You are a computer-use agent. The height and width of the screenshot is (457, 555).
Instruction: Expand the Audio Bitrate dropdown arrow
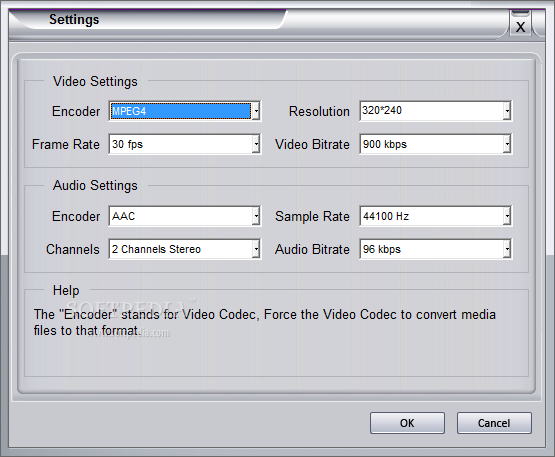(x=507, y=249)
